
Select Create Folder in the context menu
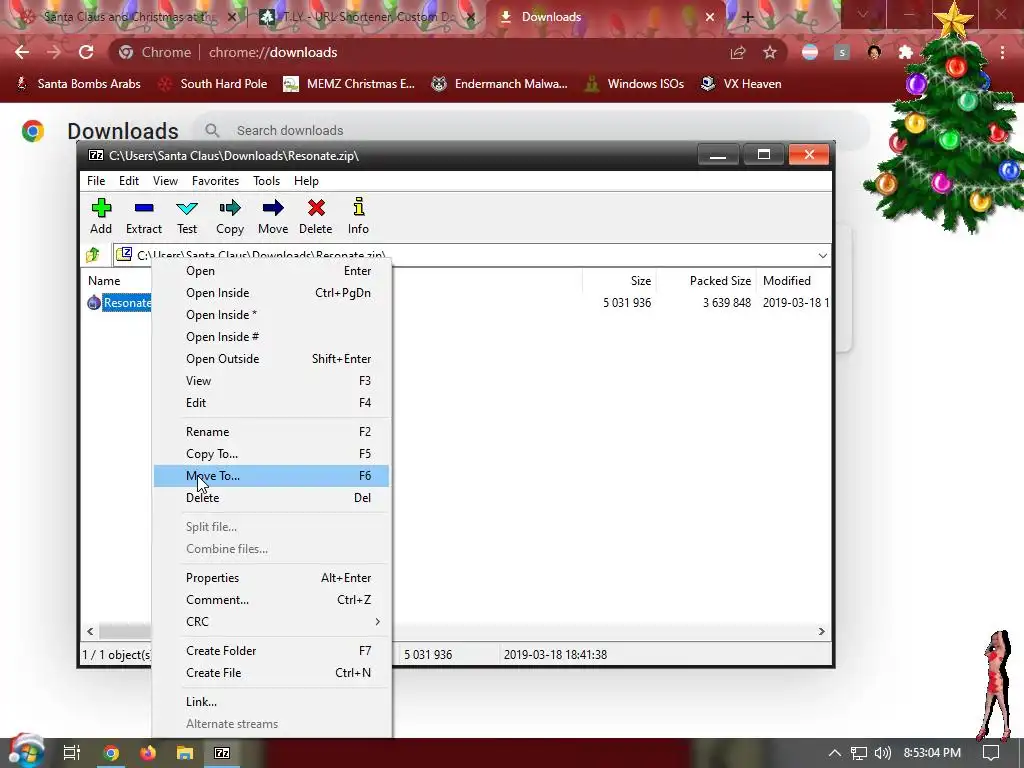[272, 651]
